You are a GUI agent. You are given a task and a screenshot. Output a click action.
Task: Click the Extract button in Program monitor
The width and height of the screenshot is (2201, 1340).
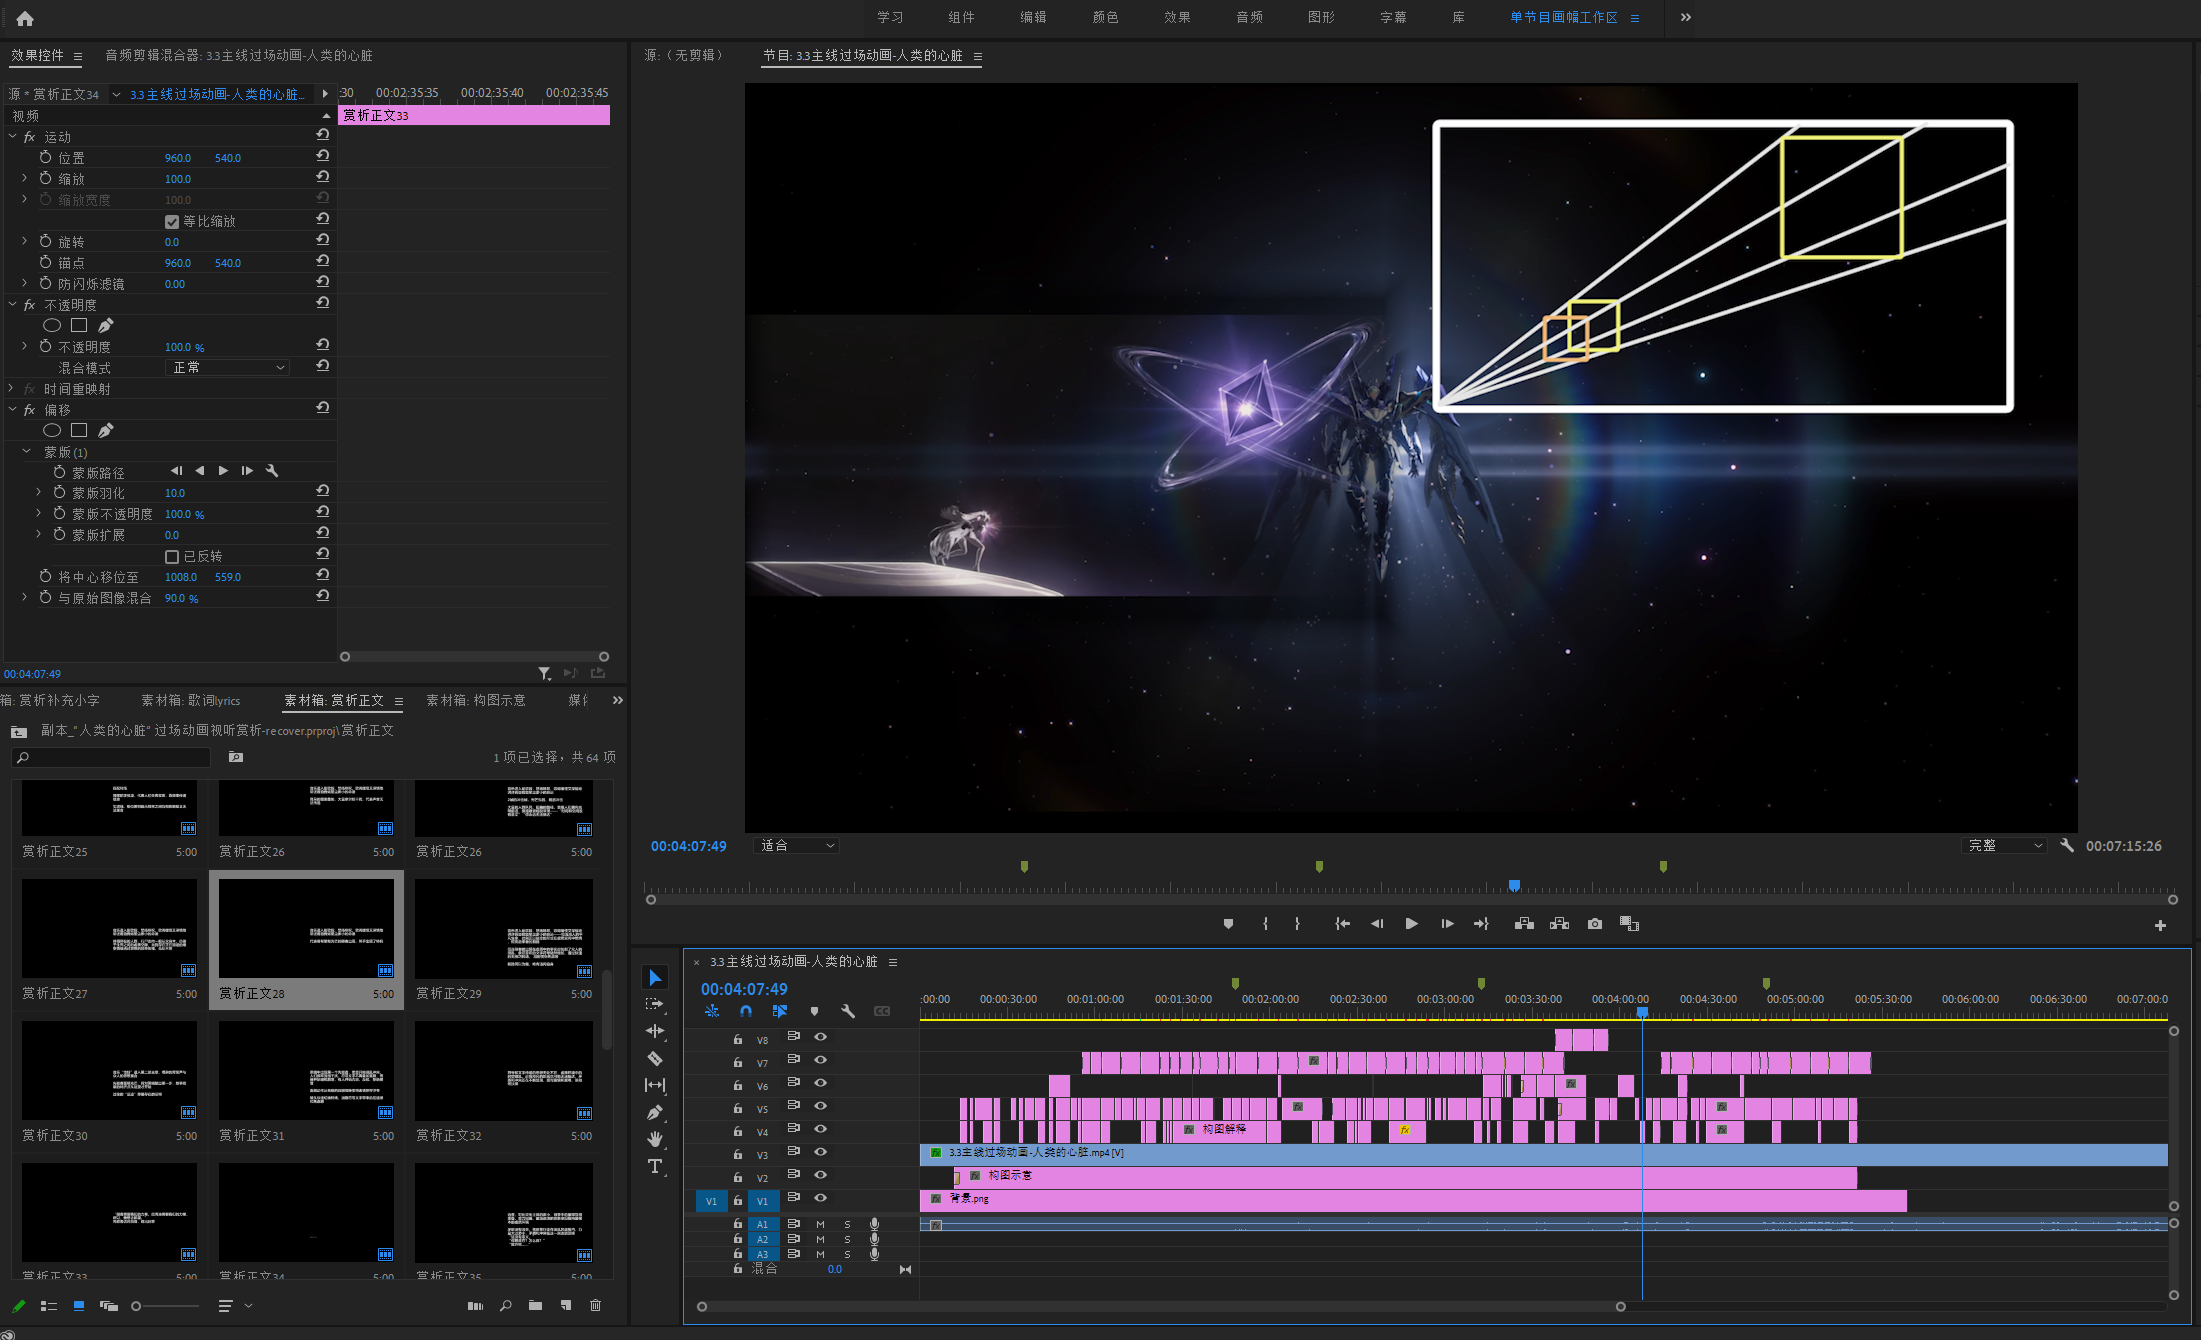[x=1559, y=924]
